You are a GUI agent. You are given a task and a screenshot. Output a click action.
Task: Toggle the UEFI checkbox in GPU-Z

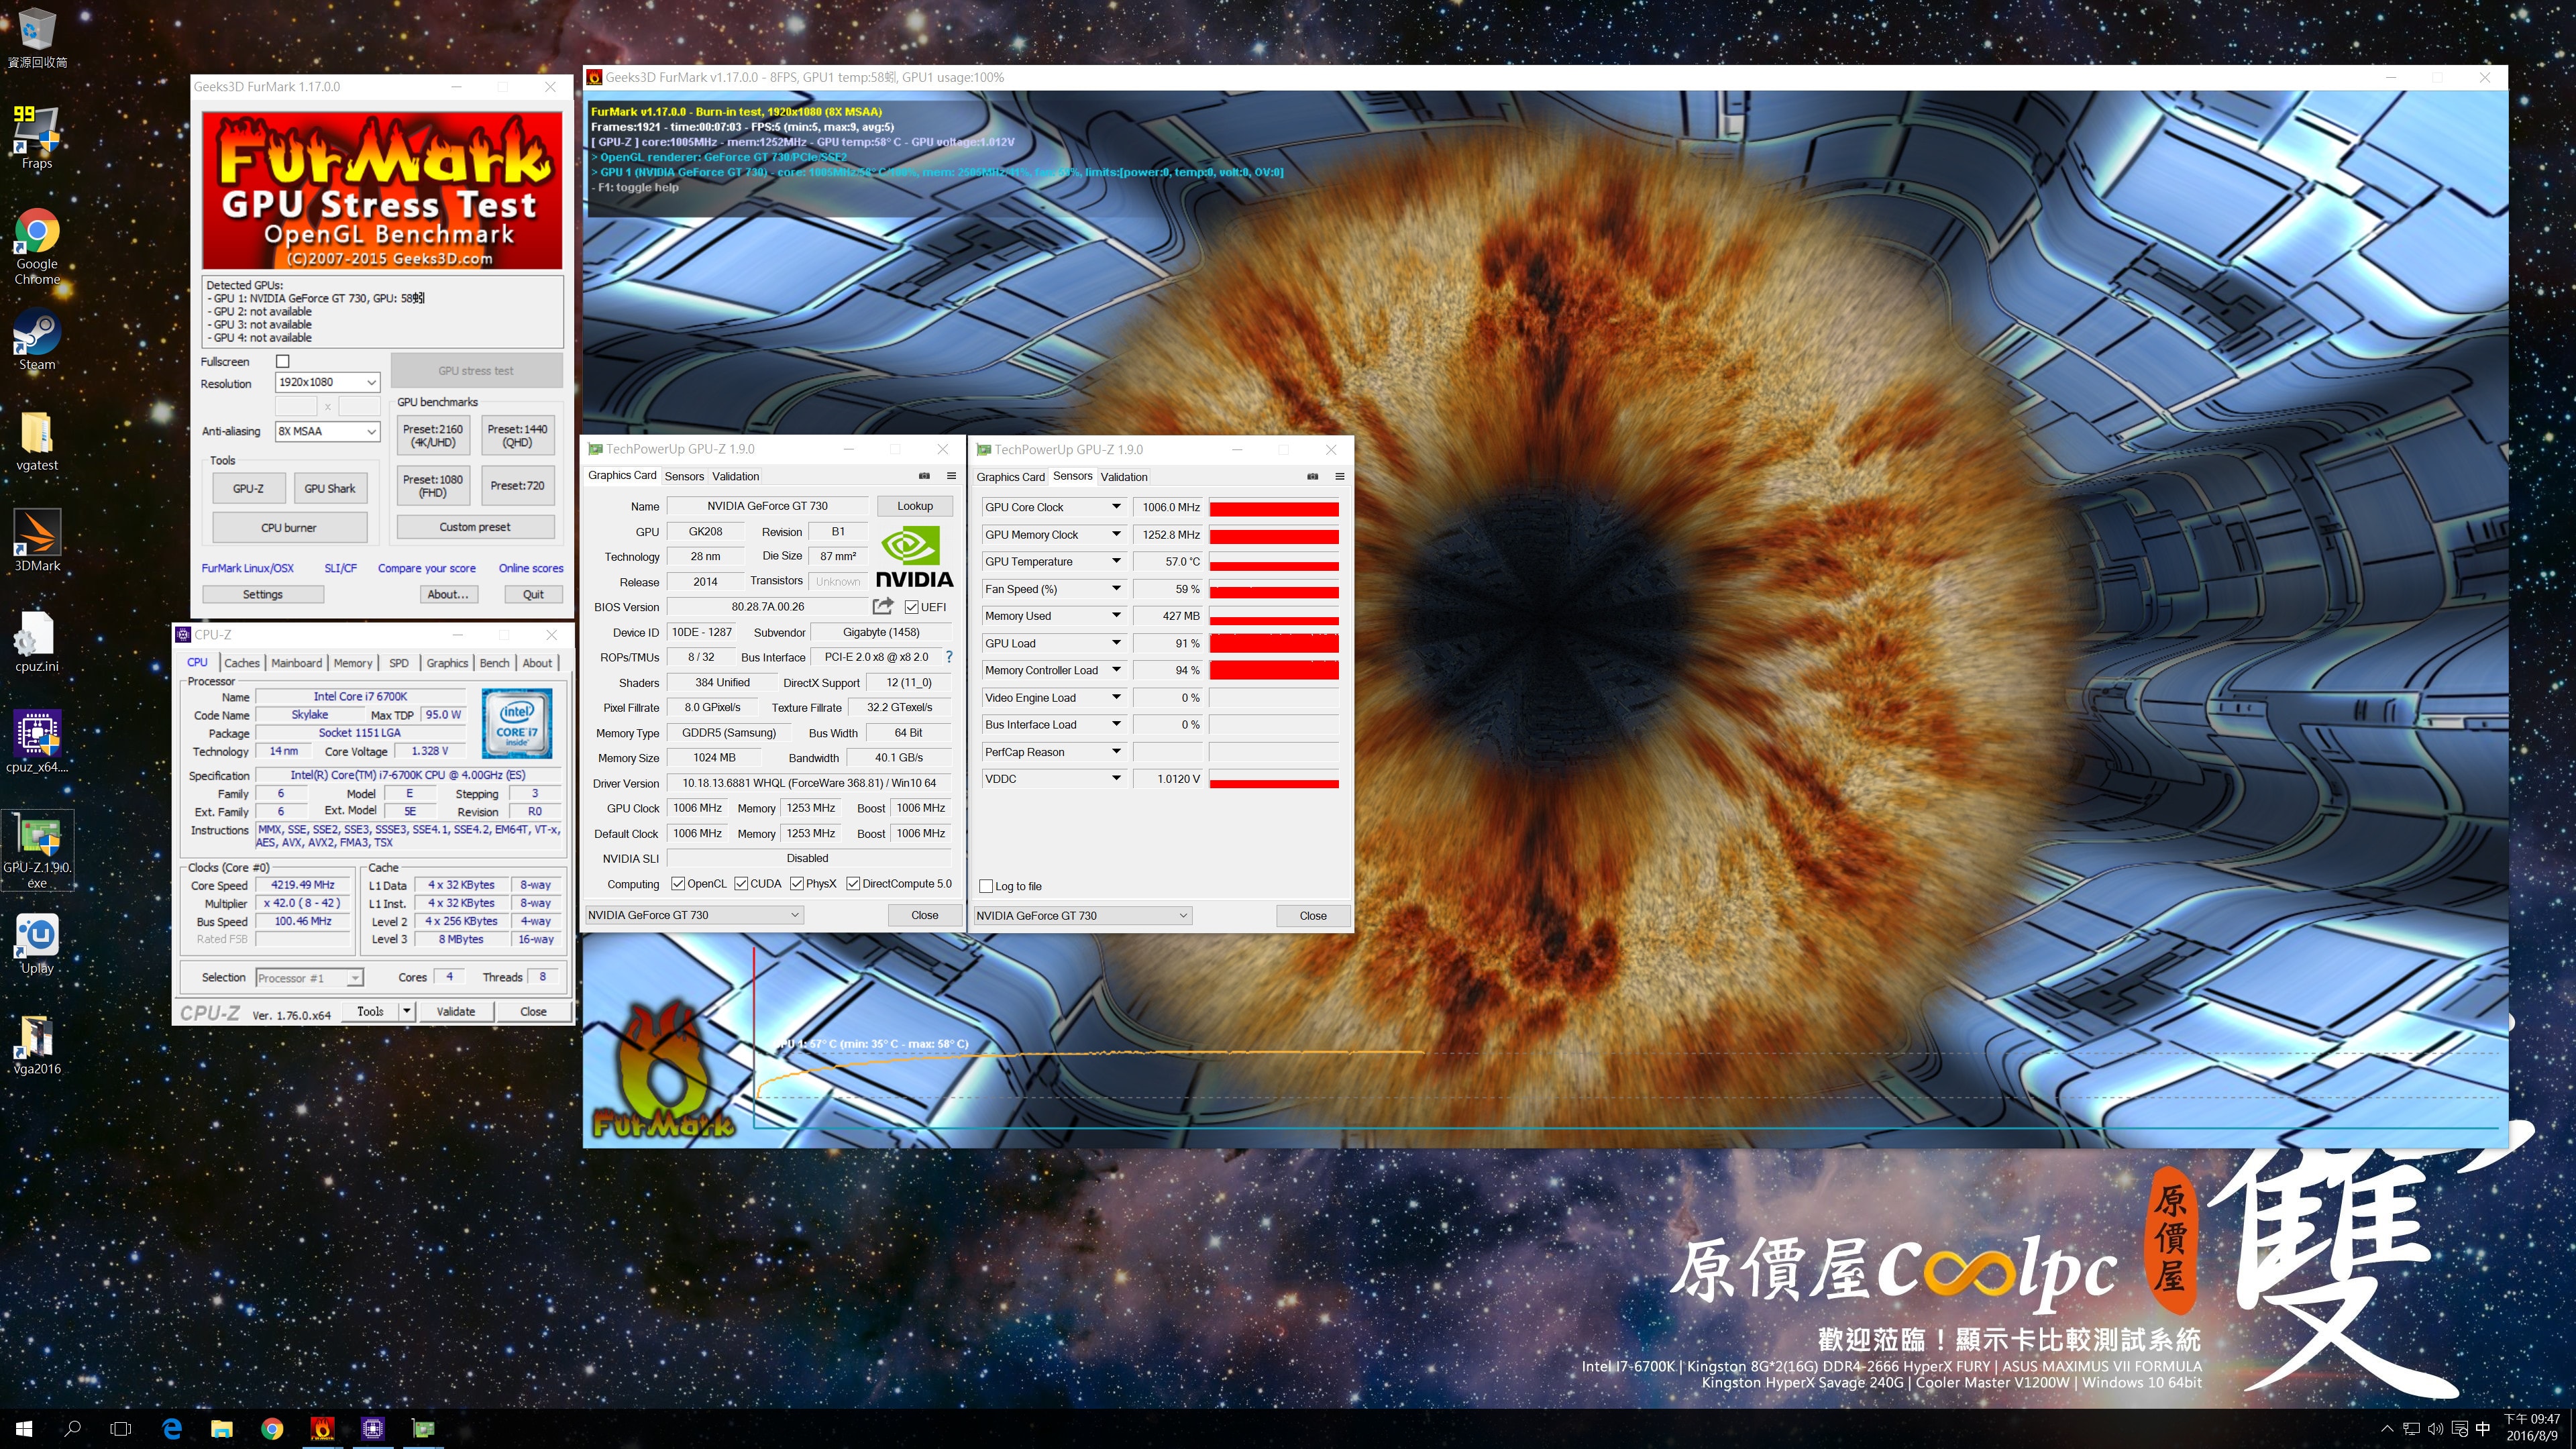911,607
